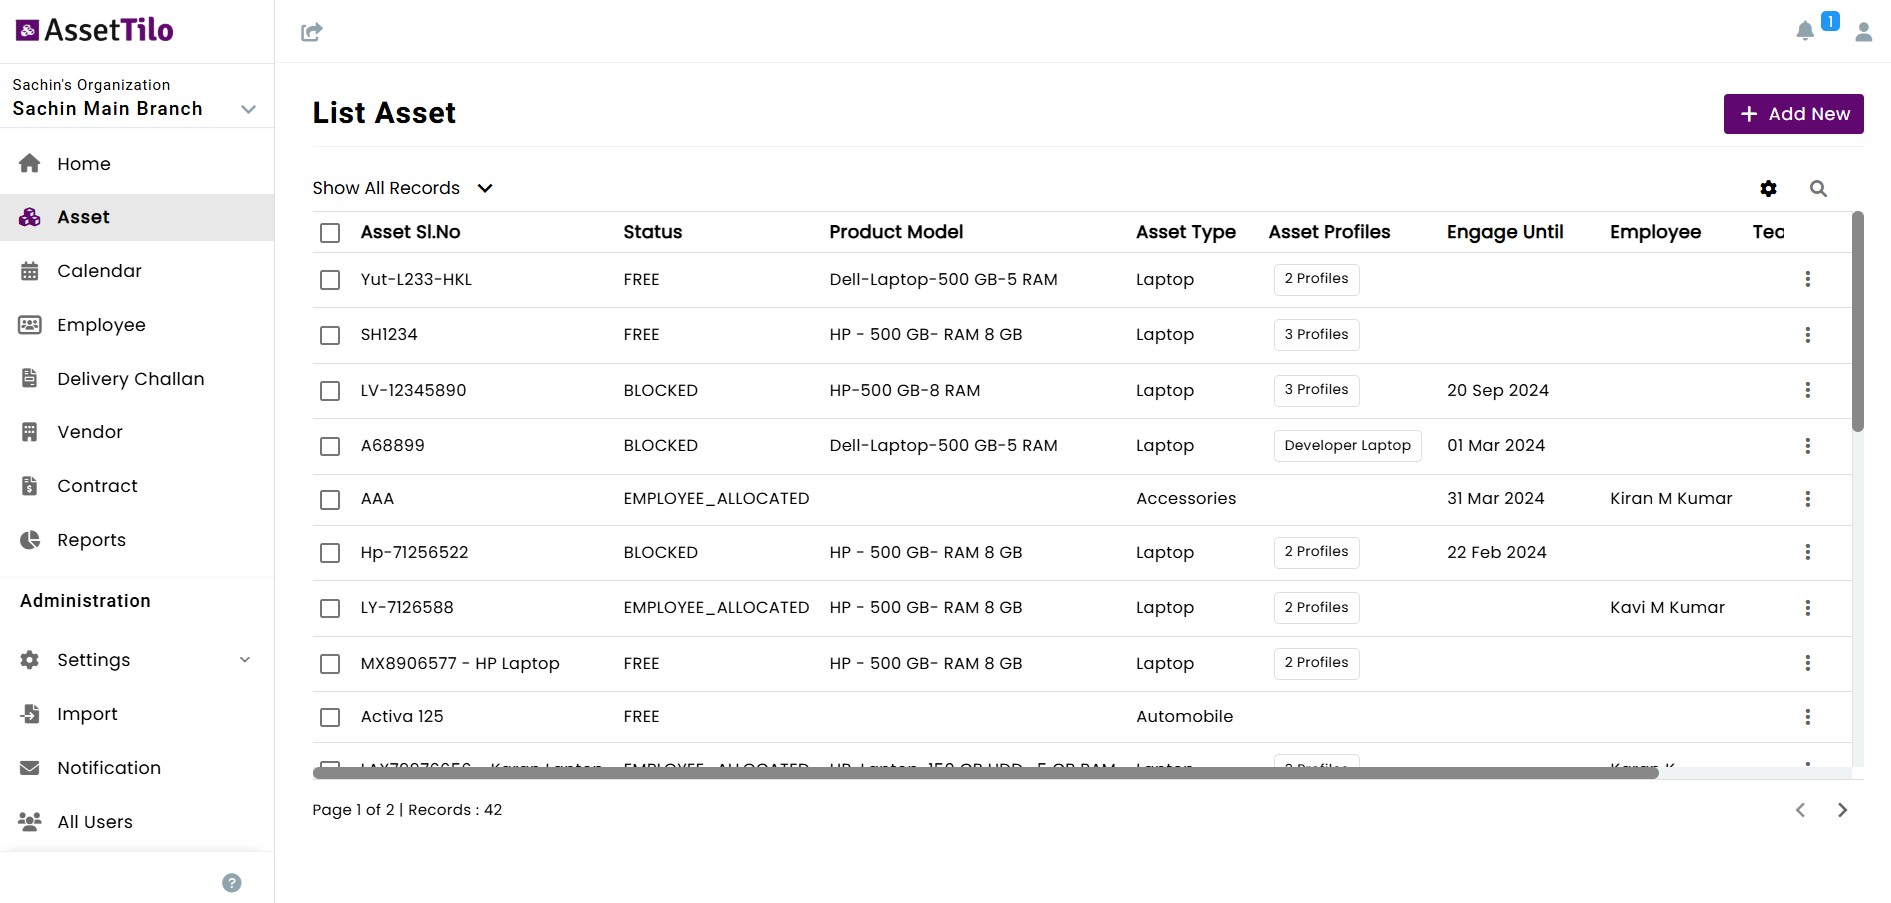The height and width of the screenshot is (903, 1891).
Task: Toggle the select-all checkbox in table header
Action: 330,233
